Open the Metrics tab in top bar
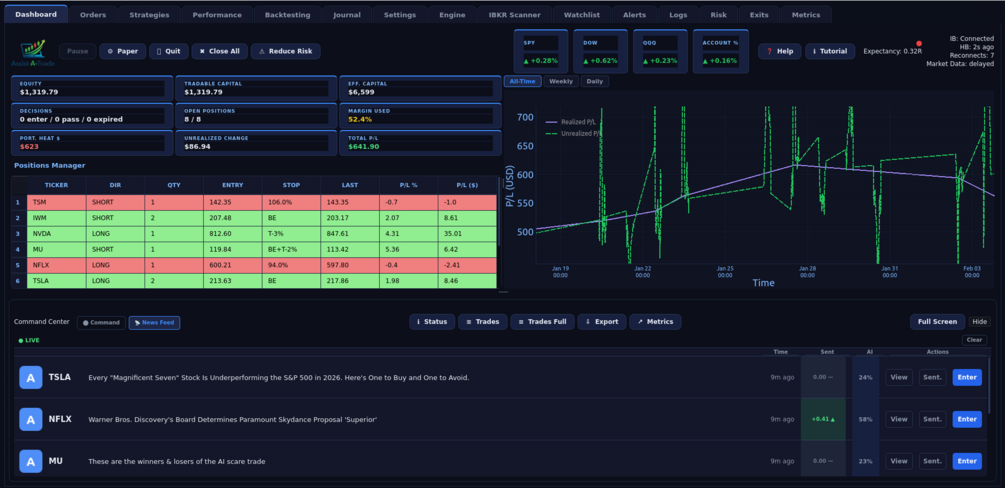The image size is (1005, 488). coord(806,15)
